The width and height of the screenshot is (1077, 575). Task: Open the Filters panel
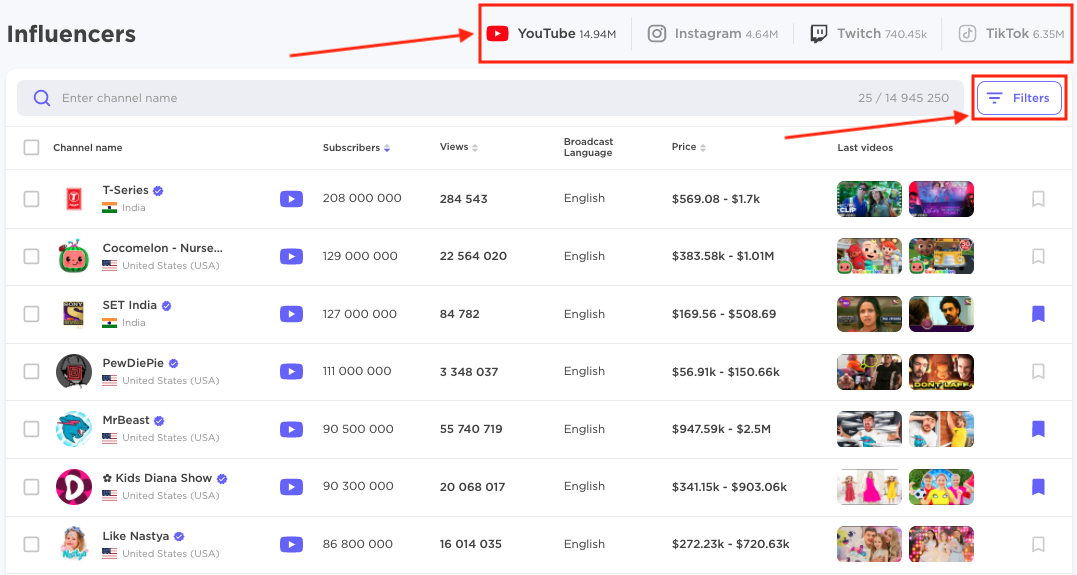point(1019,98)
